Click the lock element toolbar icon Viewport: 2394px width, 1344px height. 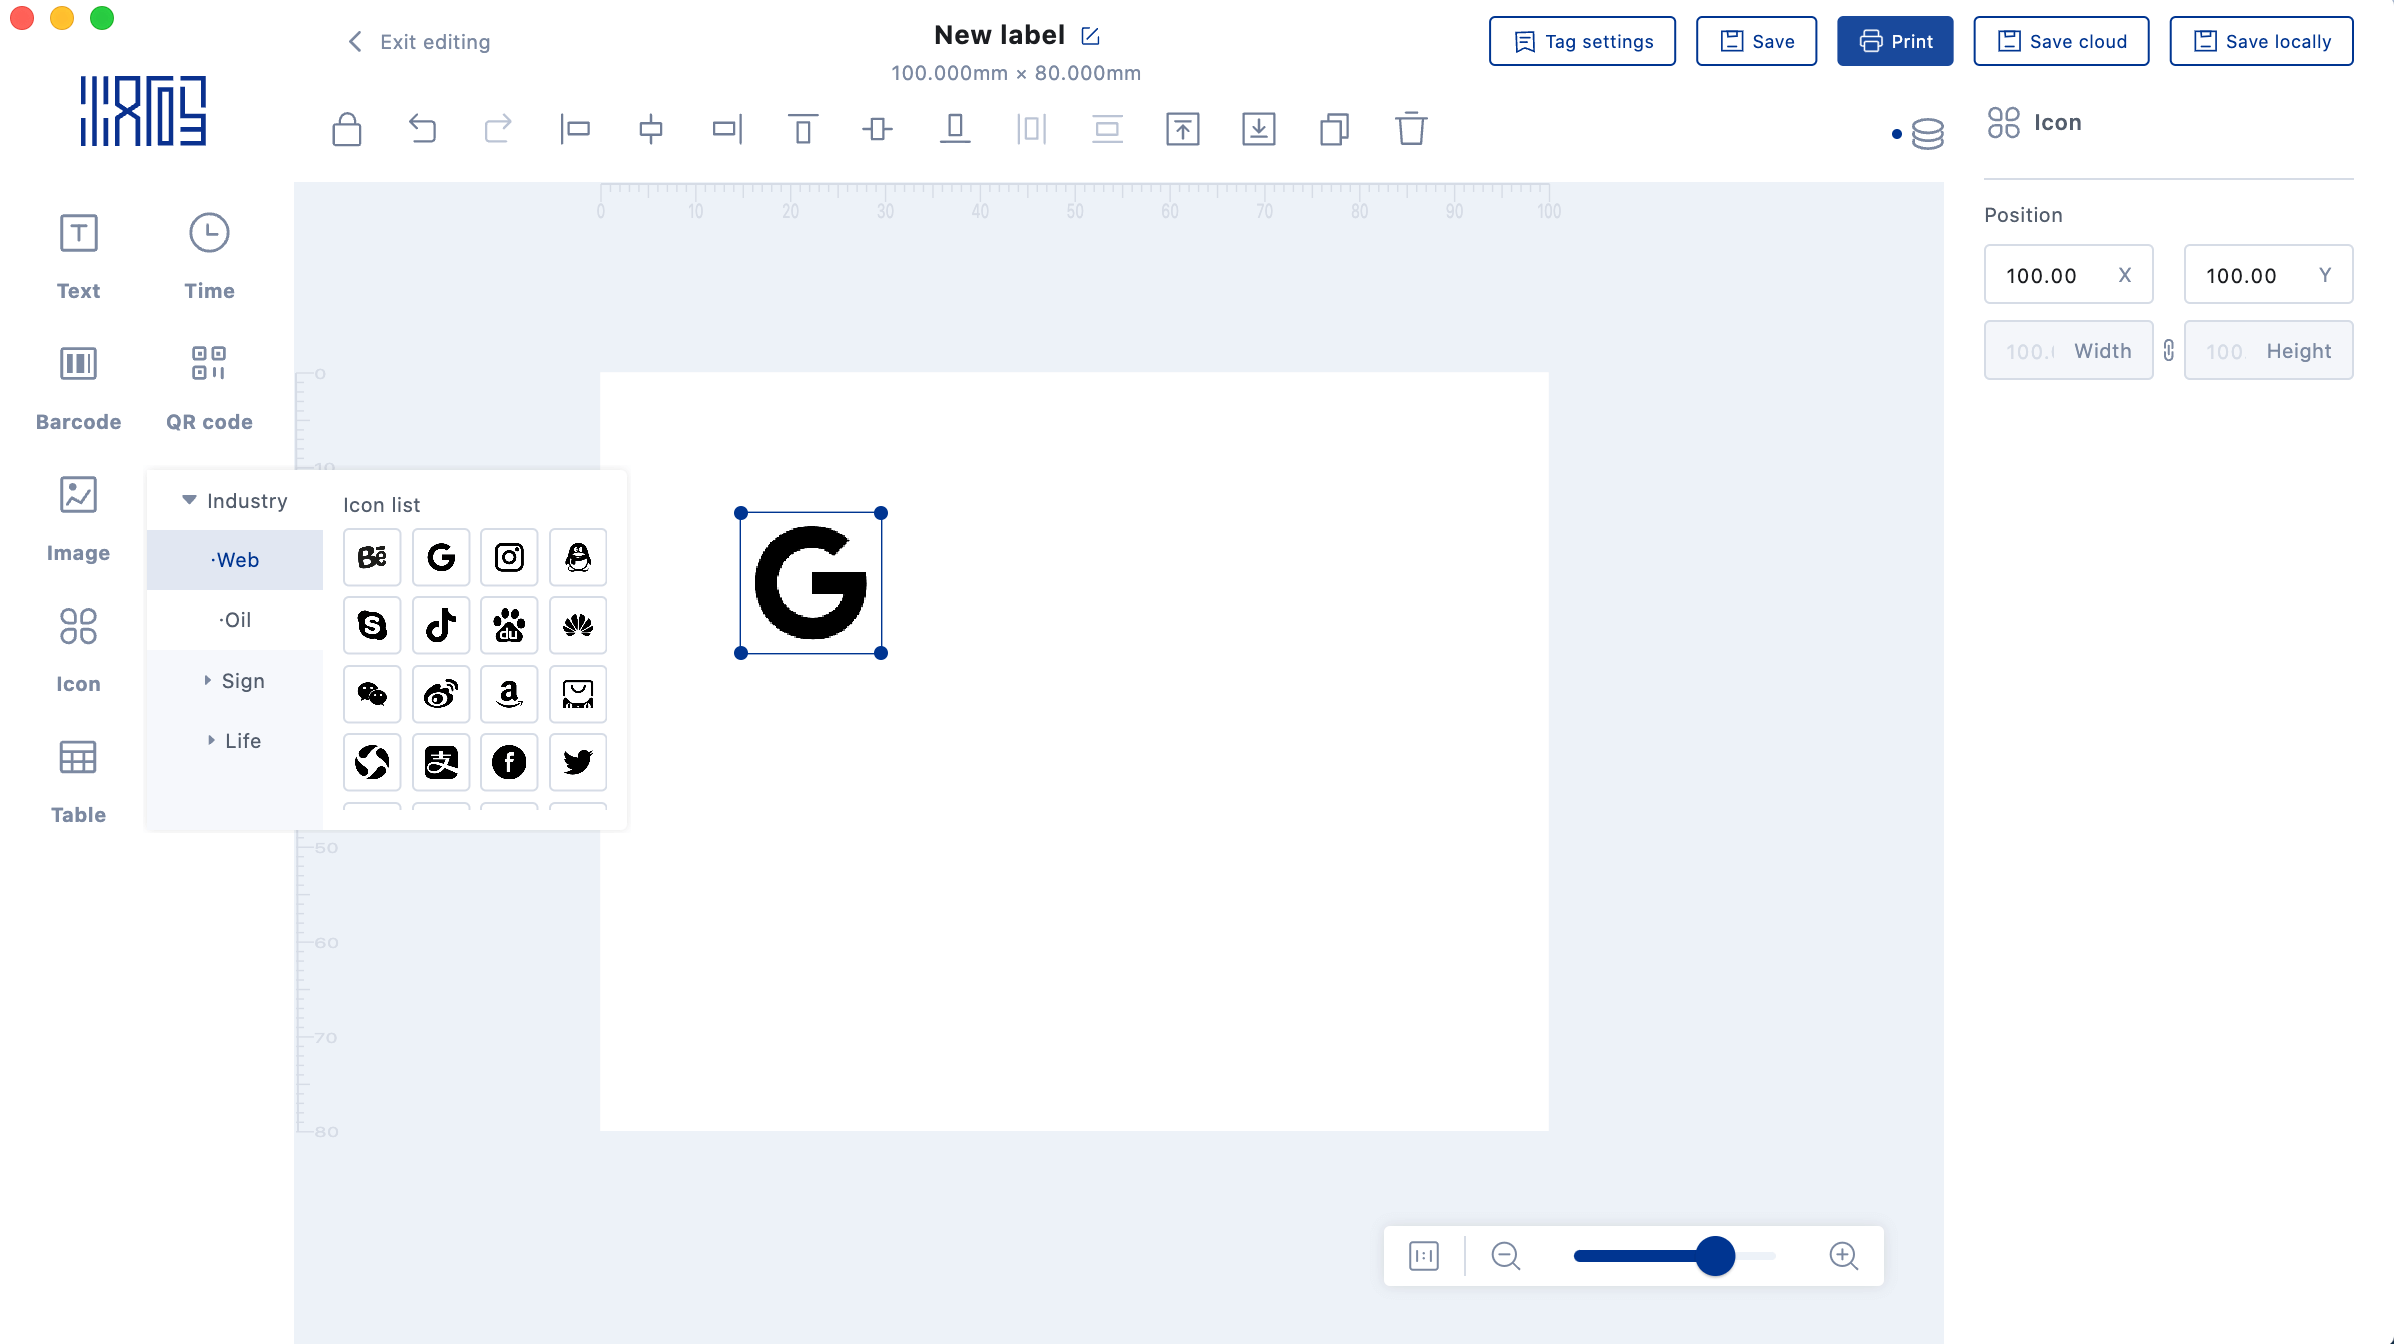pos(347,129)
